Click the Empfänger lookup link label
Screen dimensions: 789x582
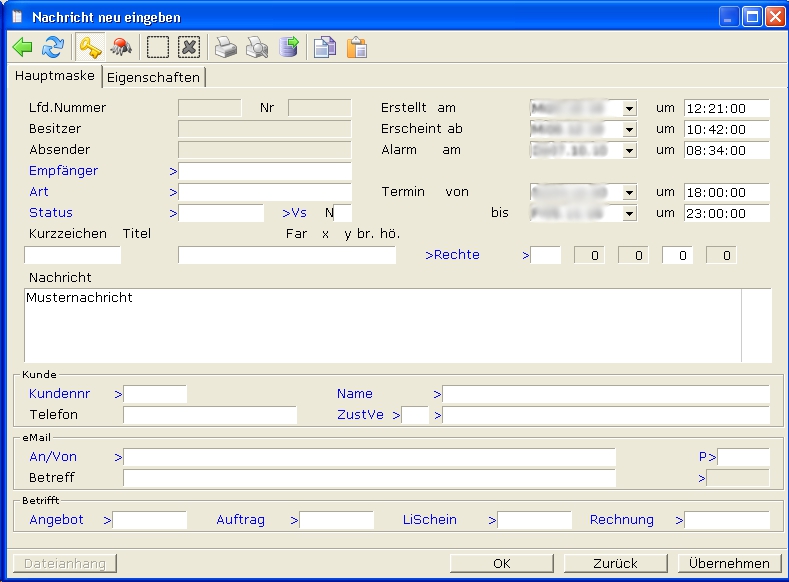(63, 171)
